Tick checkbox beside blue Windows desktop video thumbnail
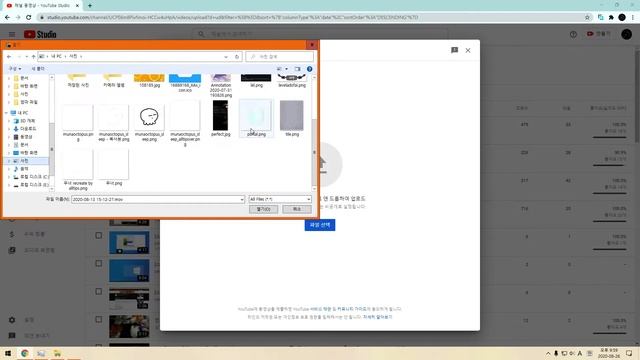The image size is (640, 360). pyautogui.click(x=98, y=264)
